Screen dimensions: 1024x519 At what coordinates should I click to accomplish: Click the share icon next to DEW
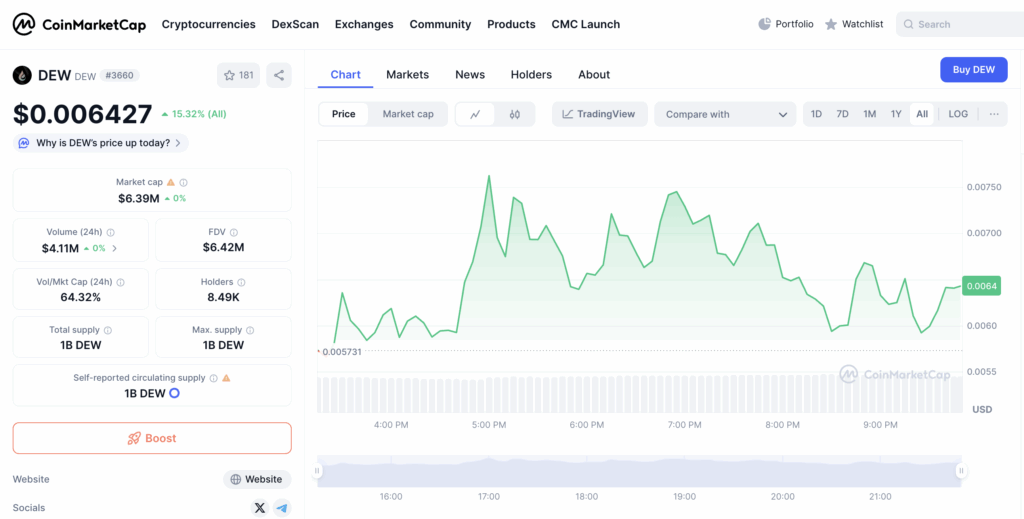[279, 75]
